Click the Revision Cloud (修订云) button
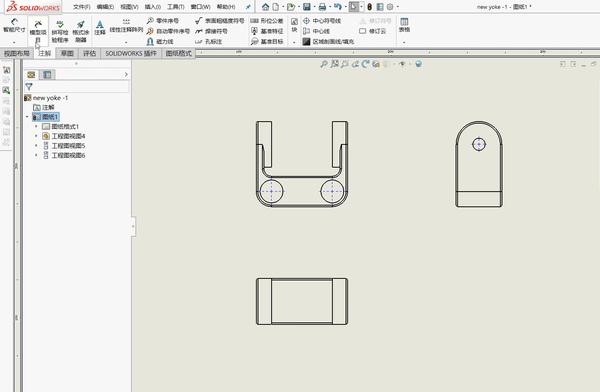 [372, 31]
